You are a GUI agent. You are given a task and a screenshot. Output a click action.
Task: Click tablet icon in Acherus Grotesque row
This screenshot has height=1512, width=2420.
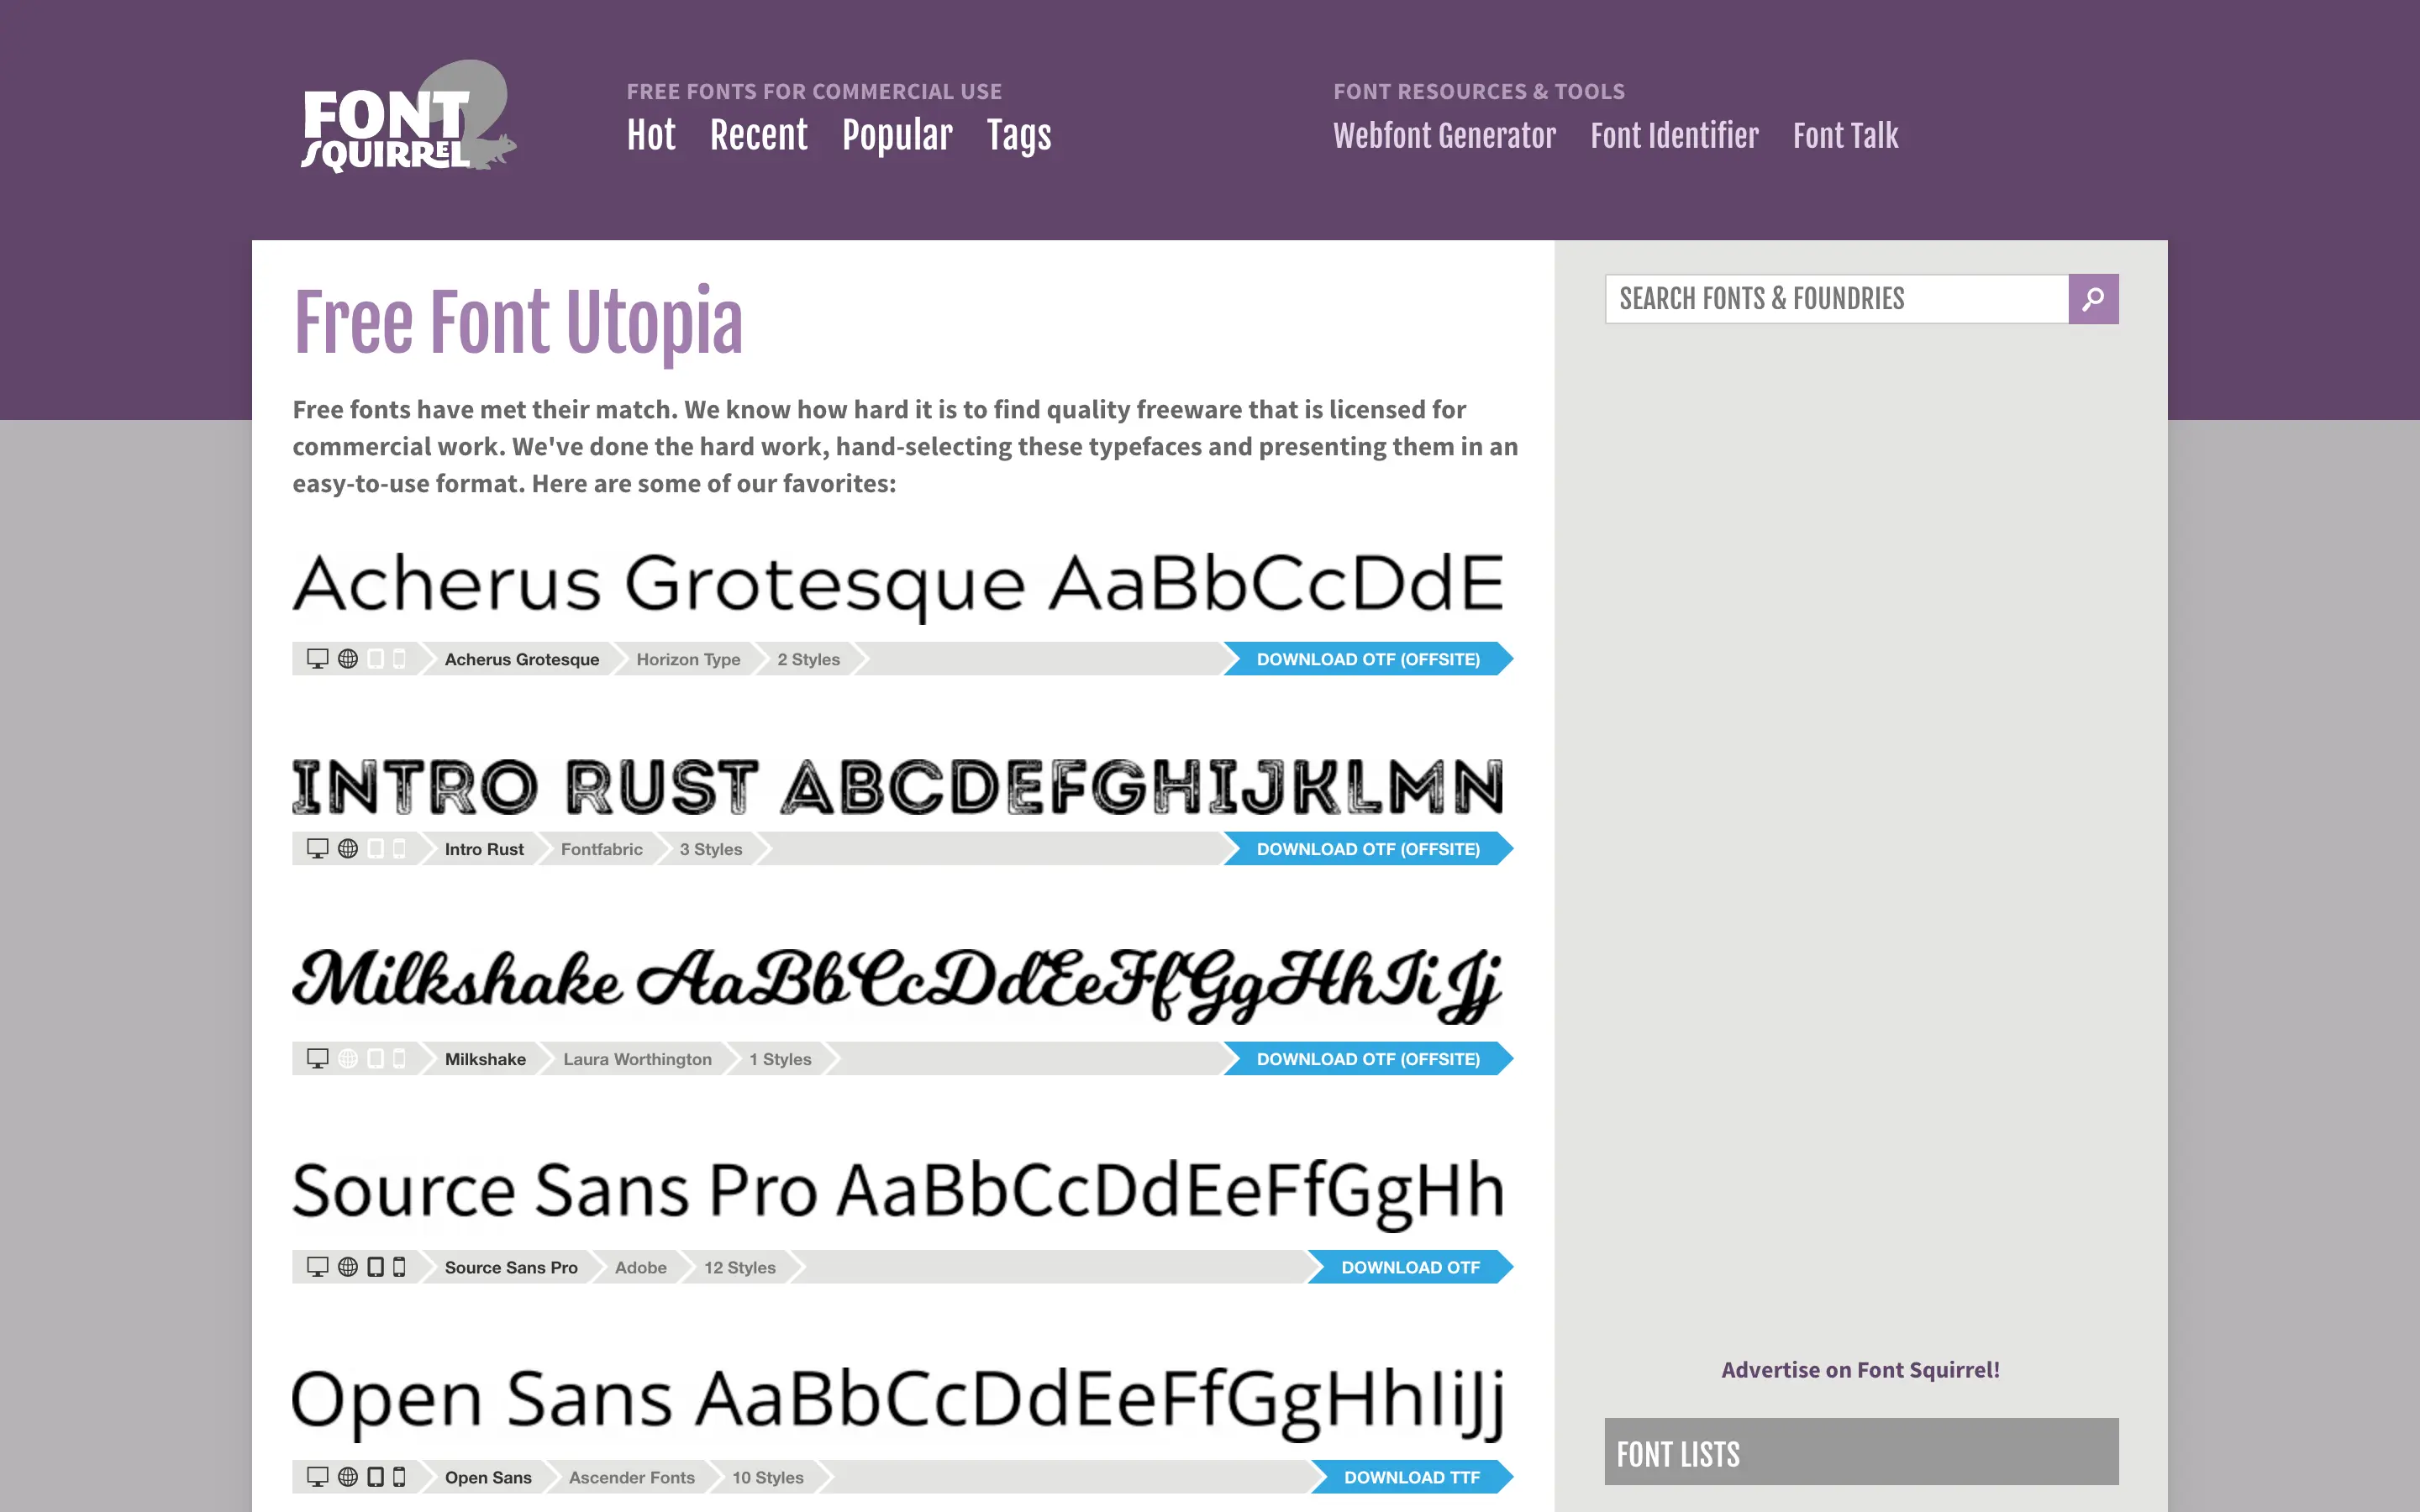coord(376,659)
